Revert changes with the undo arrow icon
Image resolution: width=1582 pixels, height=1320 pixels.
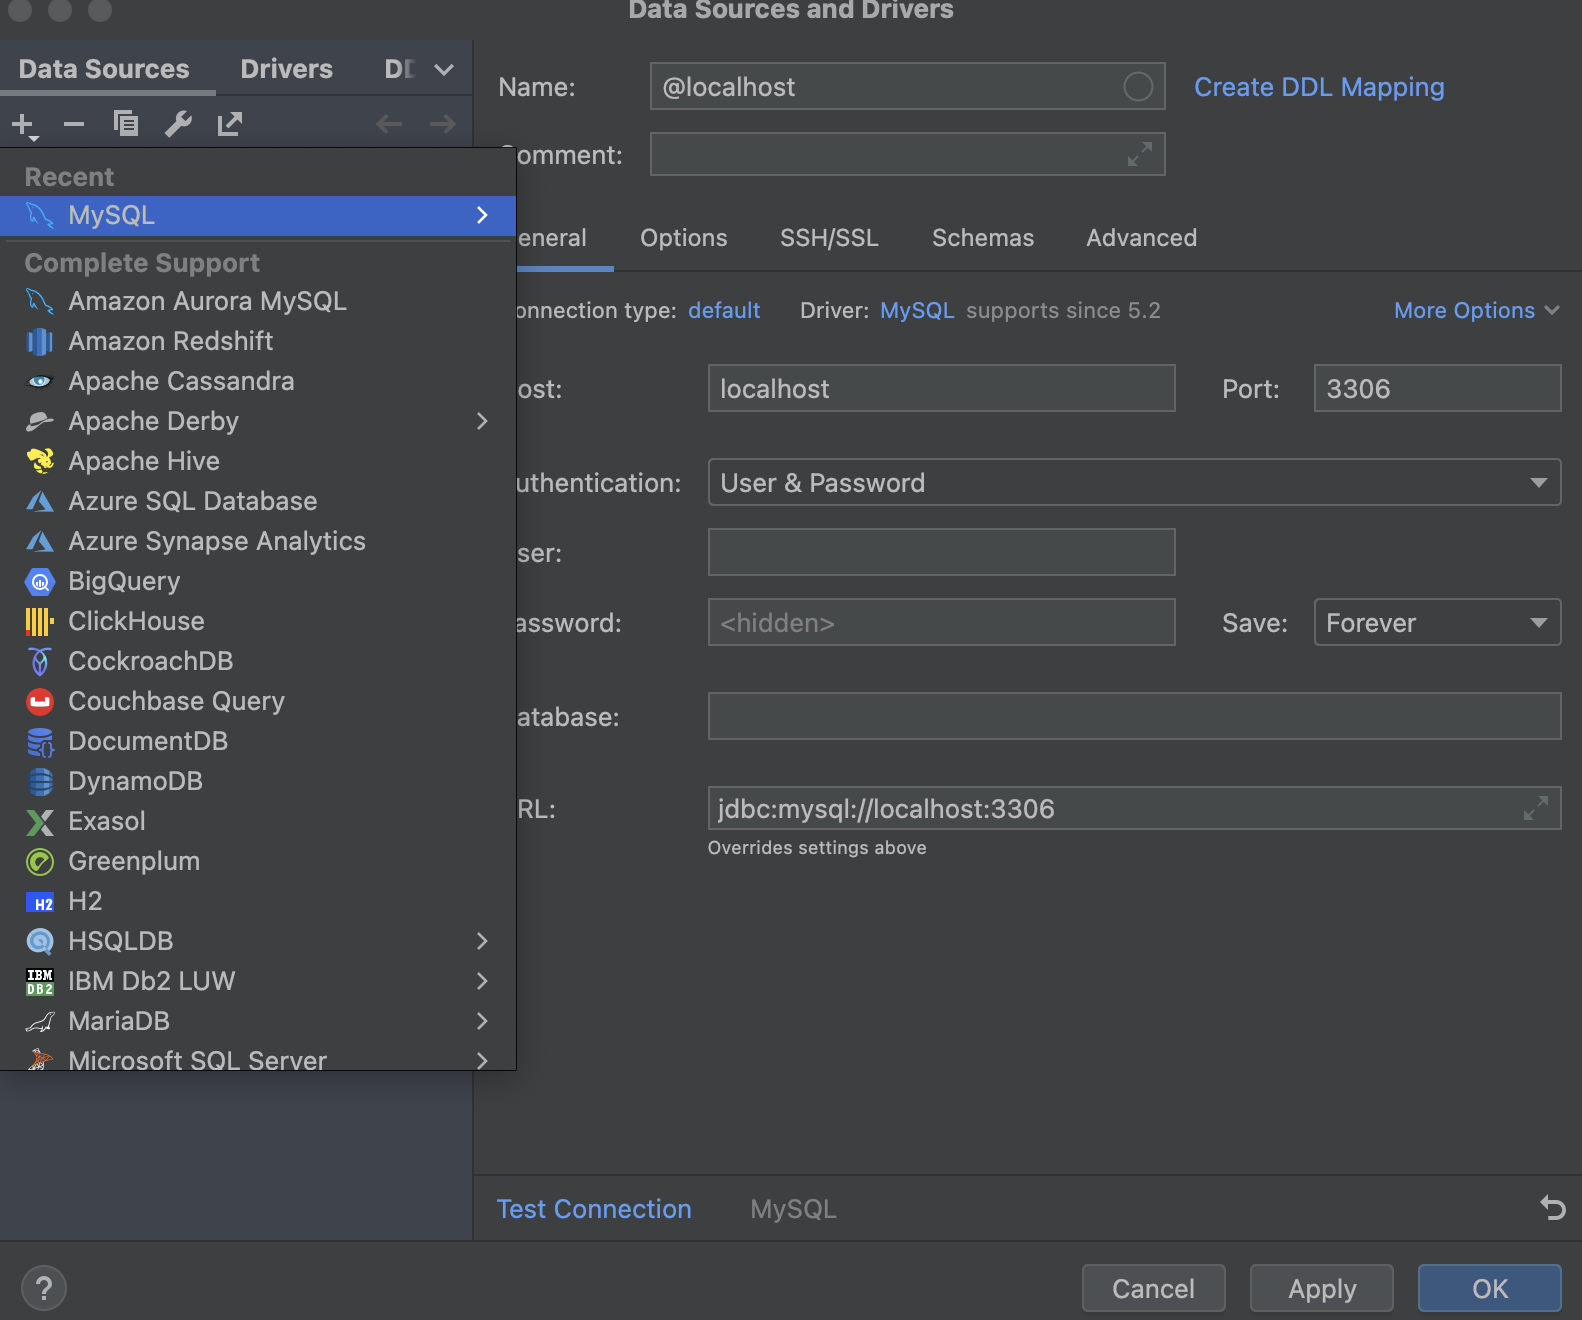coord(1552,1208)
